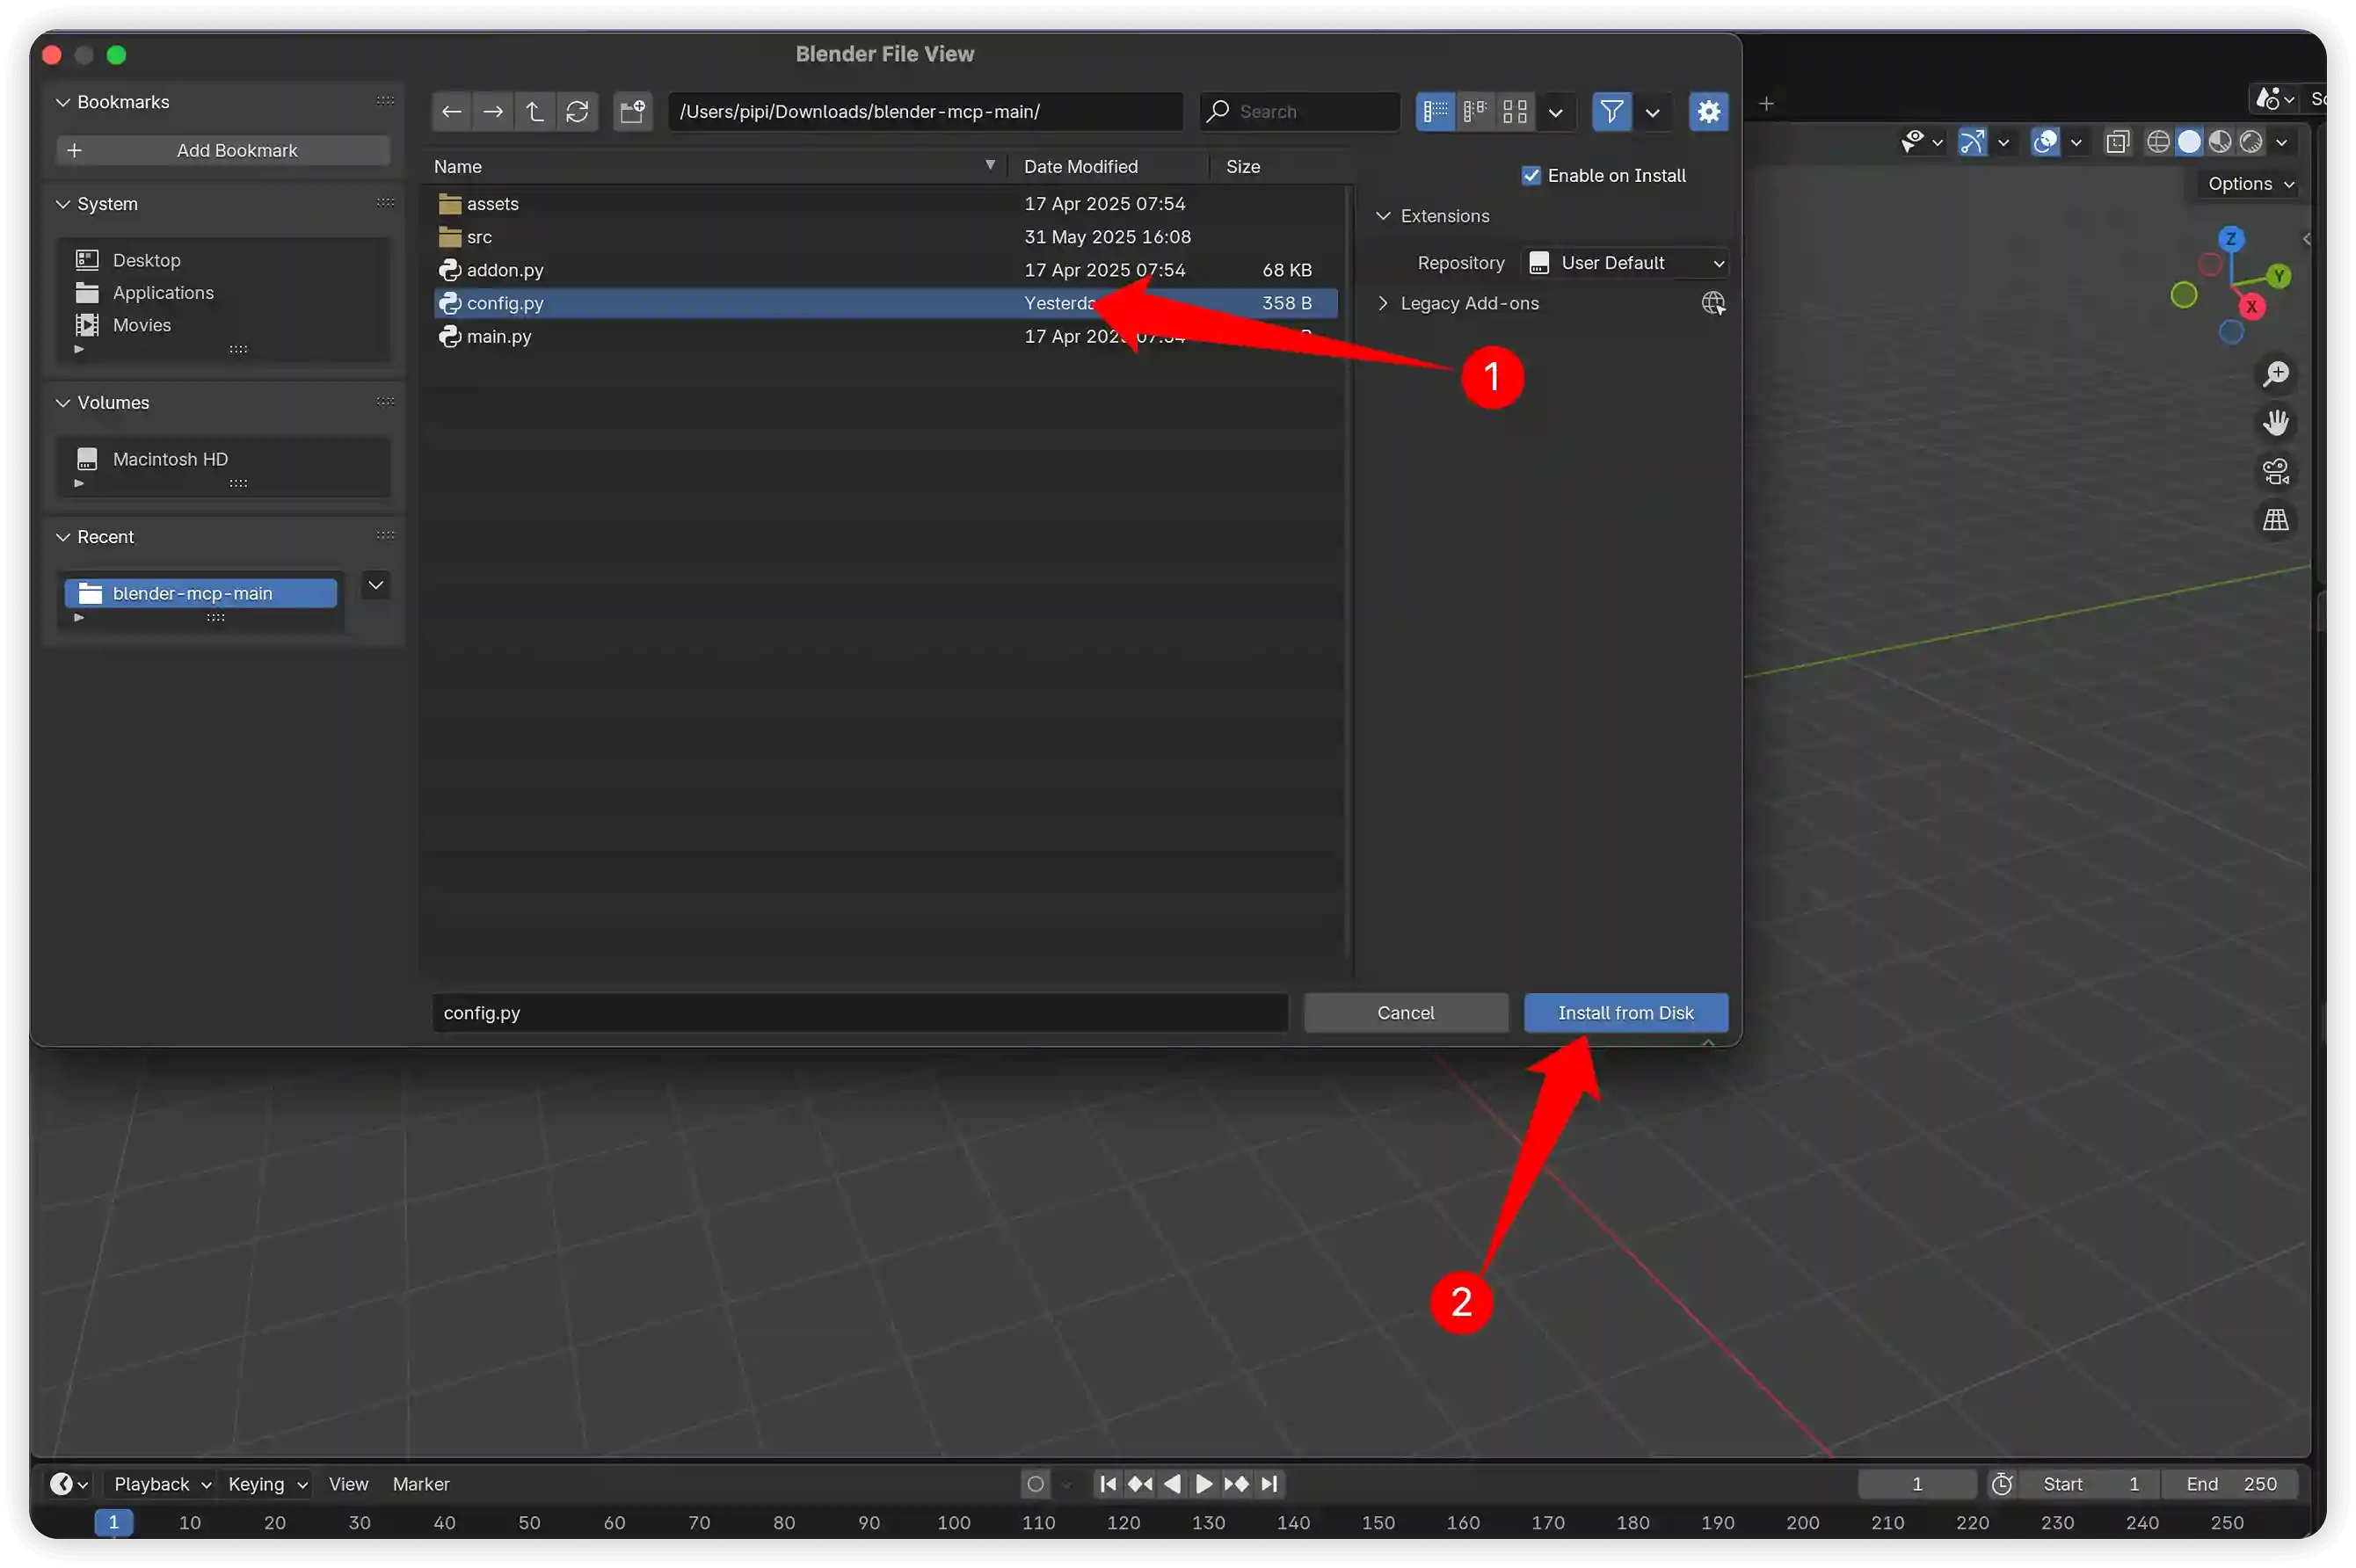
Task: Open Marker menu in timeline
Action: tap(420, 1484)
